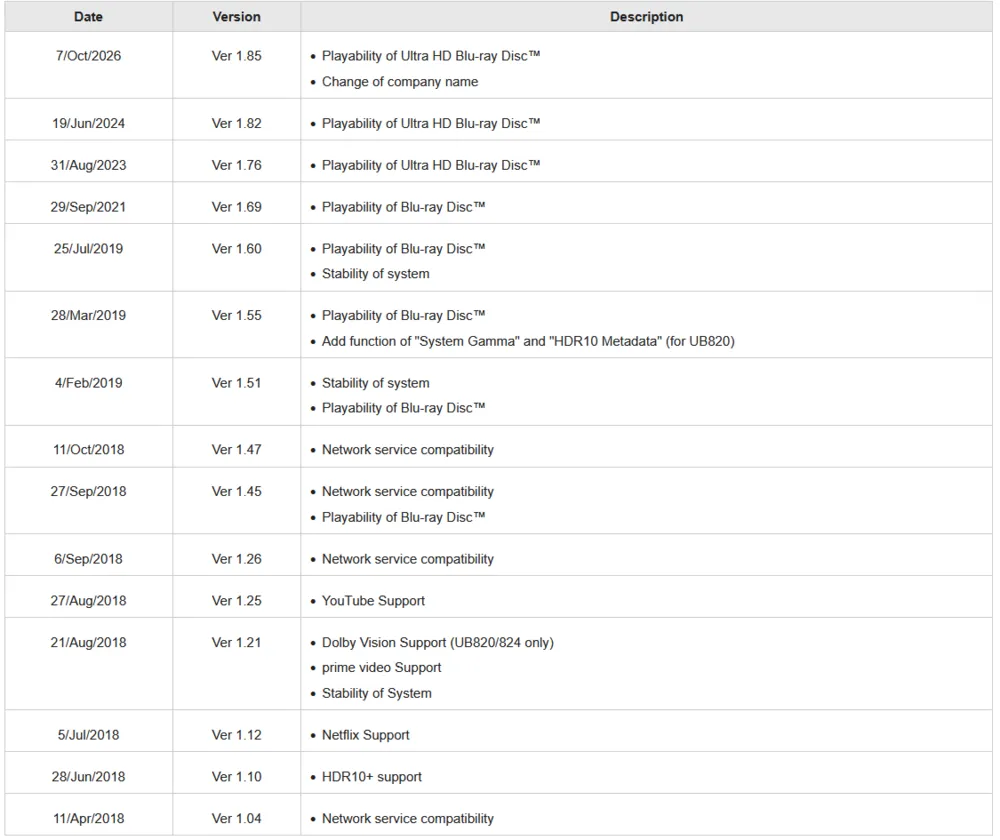
Task: Select version Ver 1.25
Action: pyautogui.click(x=237, y=601)
